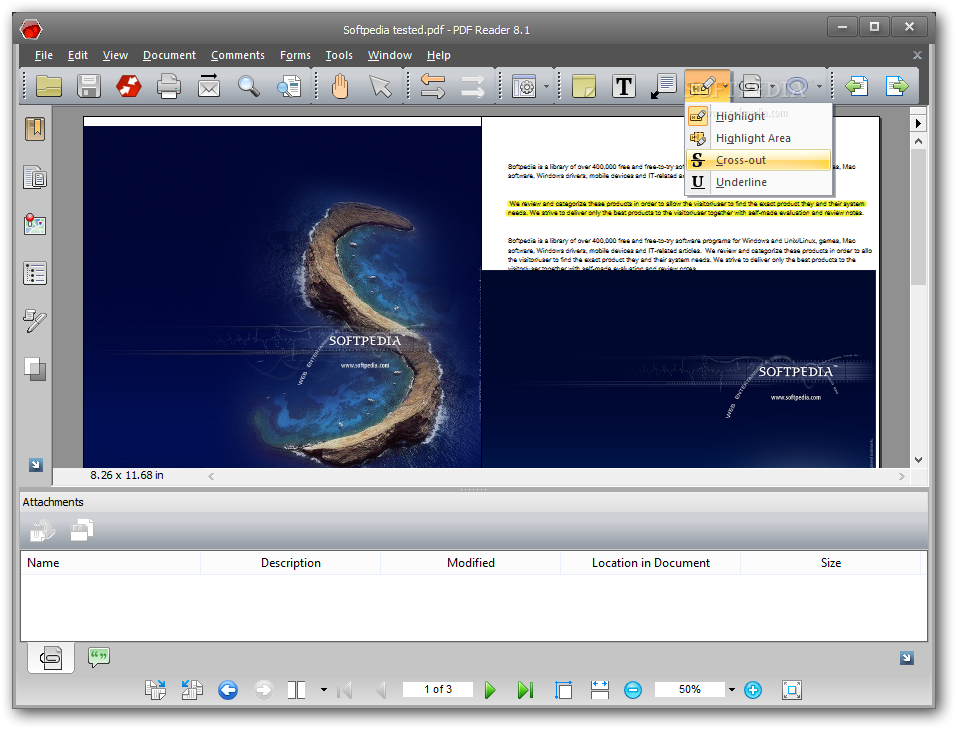The width and height of the screenshot is (956, 729).
Task: Select Fit Page view
Action: point(563,690)
